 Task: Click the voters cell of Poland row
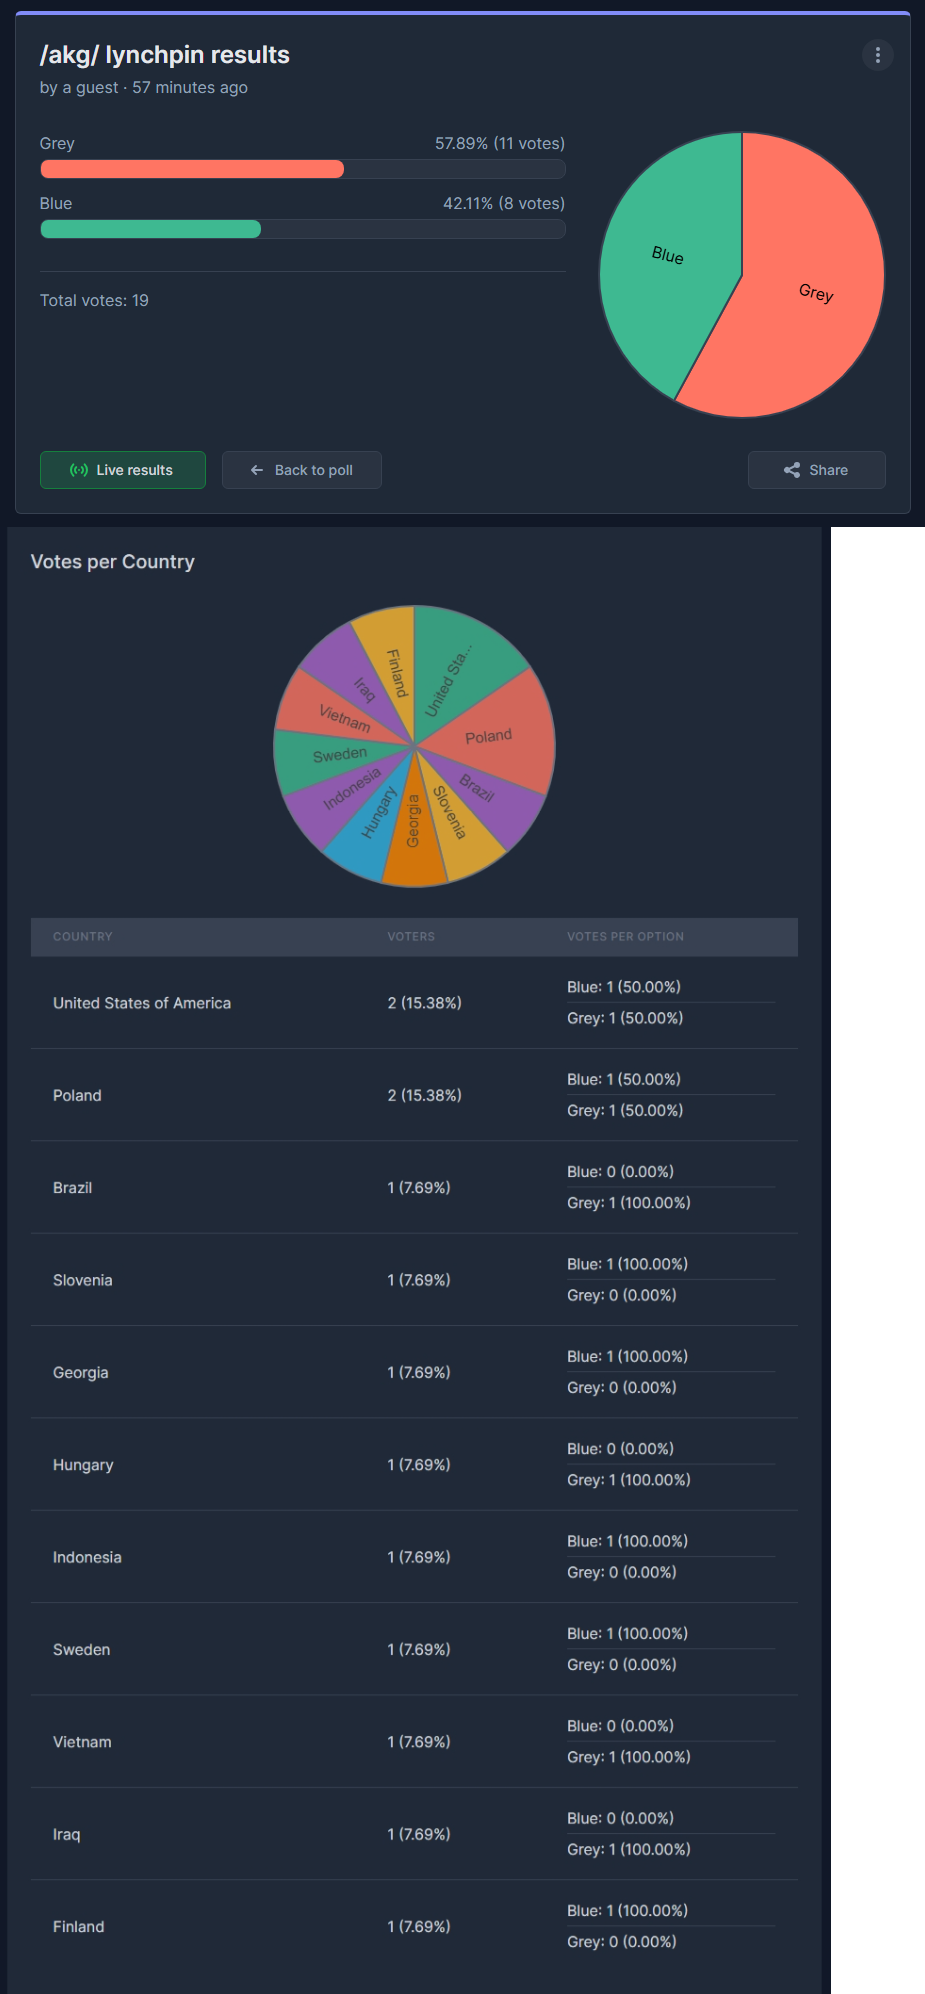click(x=424, y=1095)
